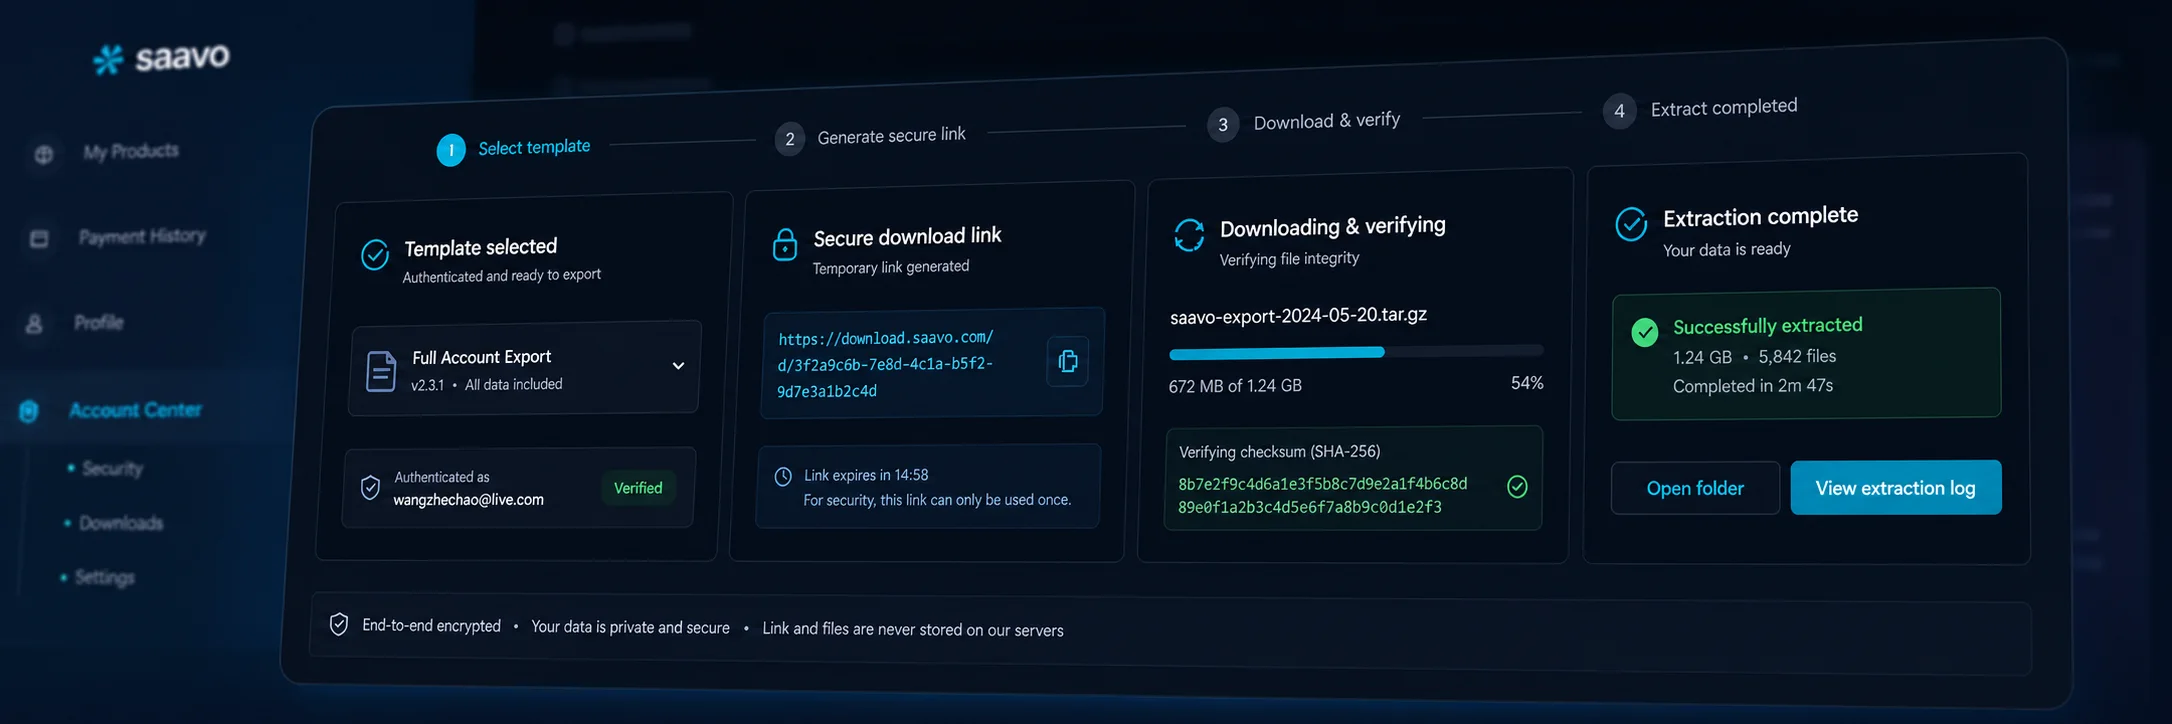This screenshot has height=724, width=2172.
Task: Click the Template selected checkmark icon
Action: click(x=375, y=255)
